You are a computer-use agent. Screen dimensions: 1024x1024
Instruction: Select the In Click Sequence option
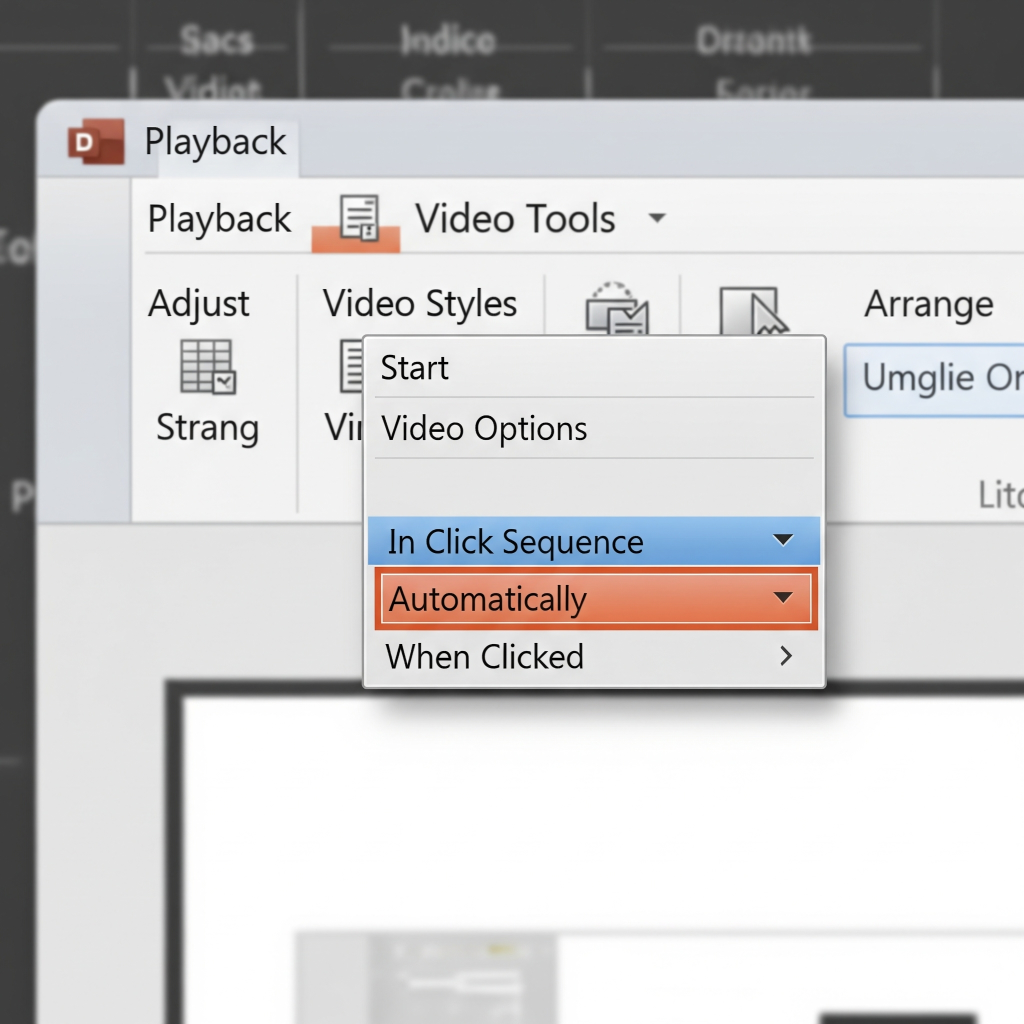pyautogui.click(x=516, y=541)
